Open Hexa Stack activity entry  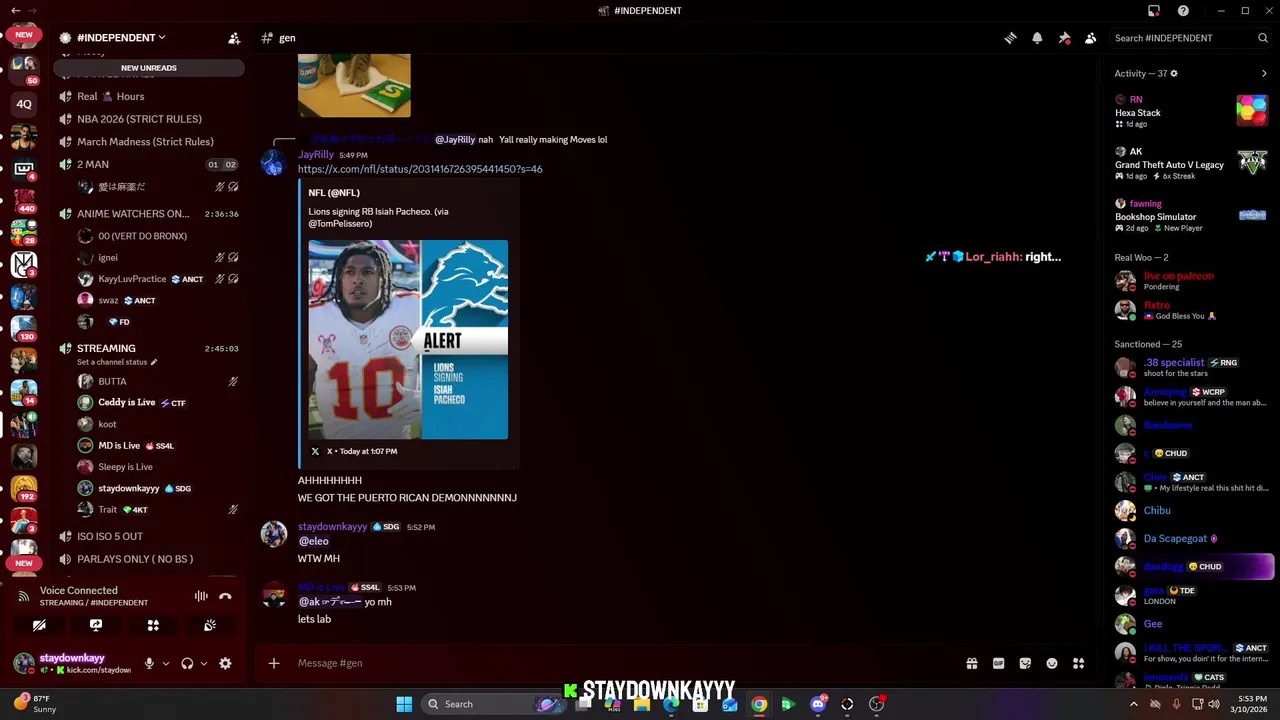pyautogui.click(x=1191, y=111)
